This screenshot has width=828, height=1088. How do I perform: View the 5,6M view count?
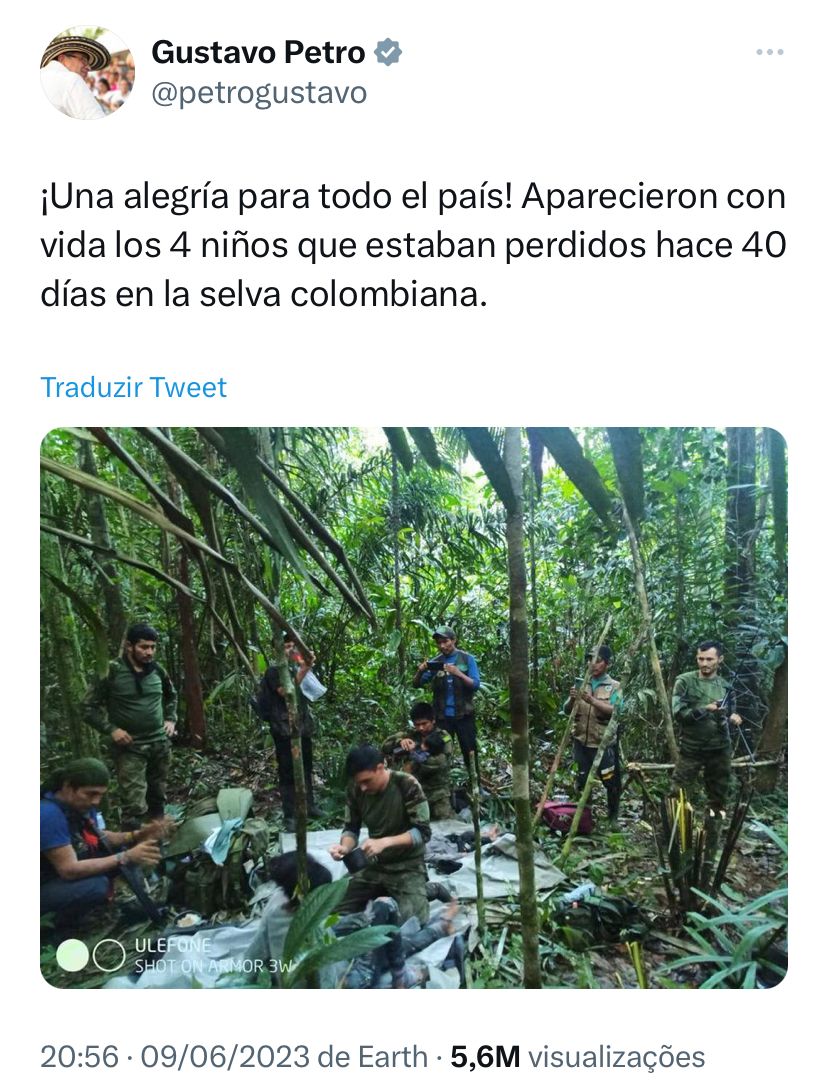click(x=485, y=1057)
